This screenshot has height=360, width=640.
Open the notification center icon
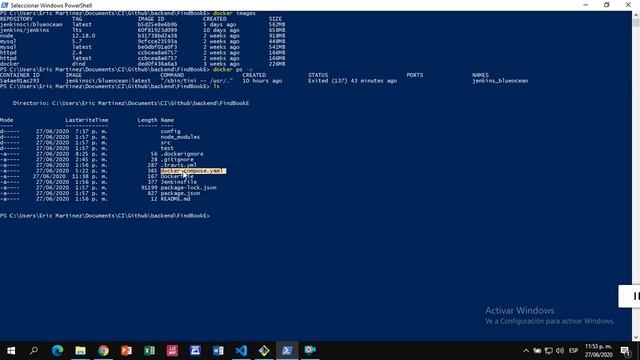tap(625, 351)
